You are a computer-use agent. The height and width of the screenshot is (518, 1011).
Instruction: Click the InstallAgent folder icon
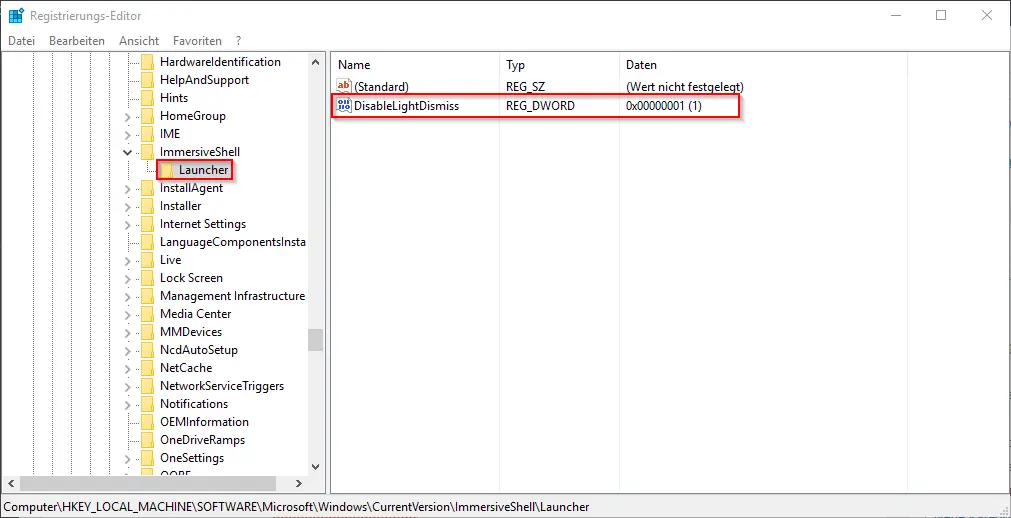tap(148, 188)
